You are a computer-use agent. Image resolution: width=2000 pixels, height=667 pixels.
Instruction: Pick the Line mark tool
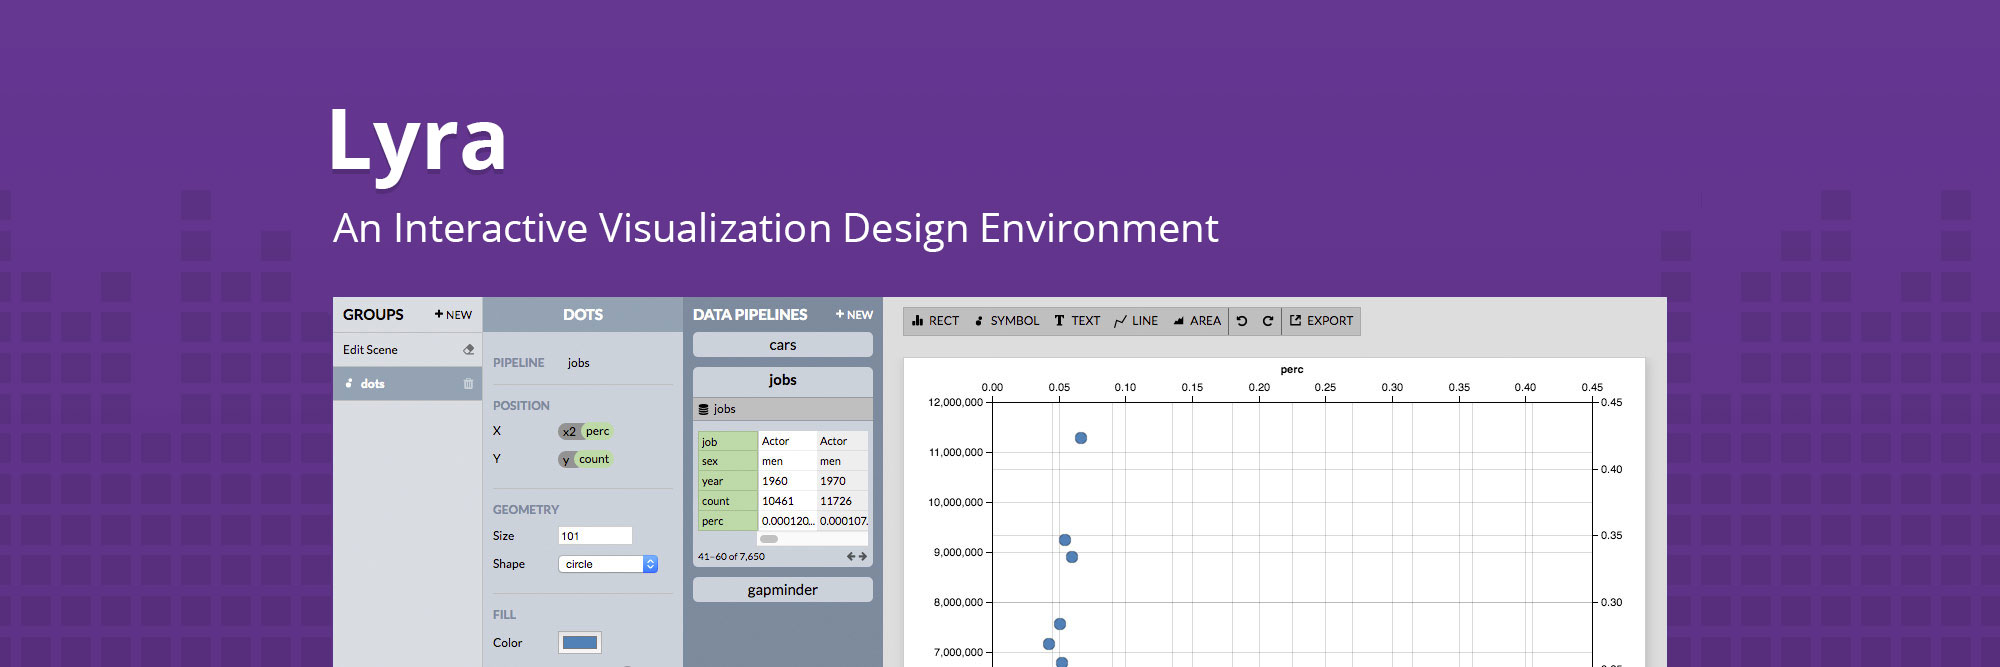tap(1135, 321)
